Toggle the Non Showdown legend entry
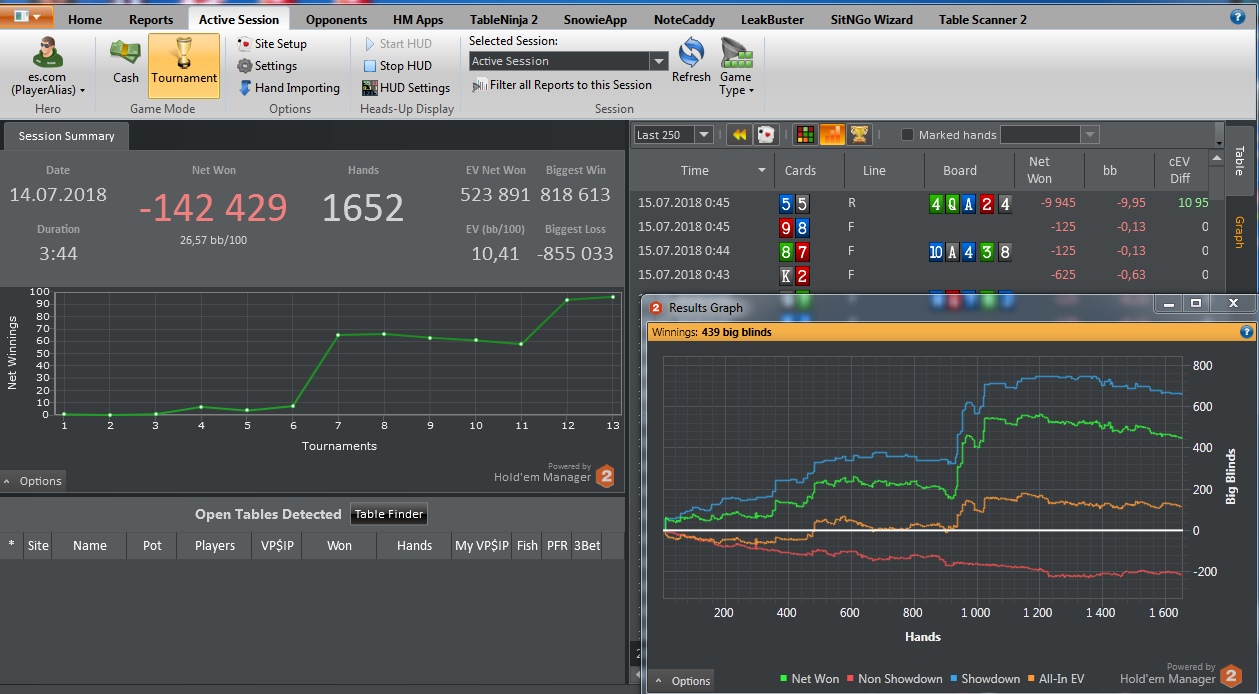Screen dimensions: 1259x694 coord(894,679)
